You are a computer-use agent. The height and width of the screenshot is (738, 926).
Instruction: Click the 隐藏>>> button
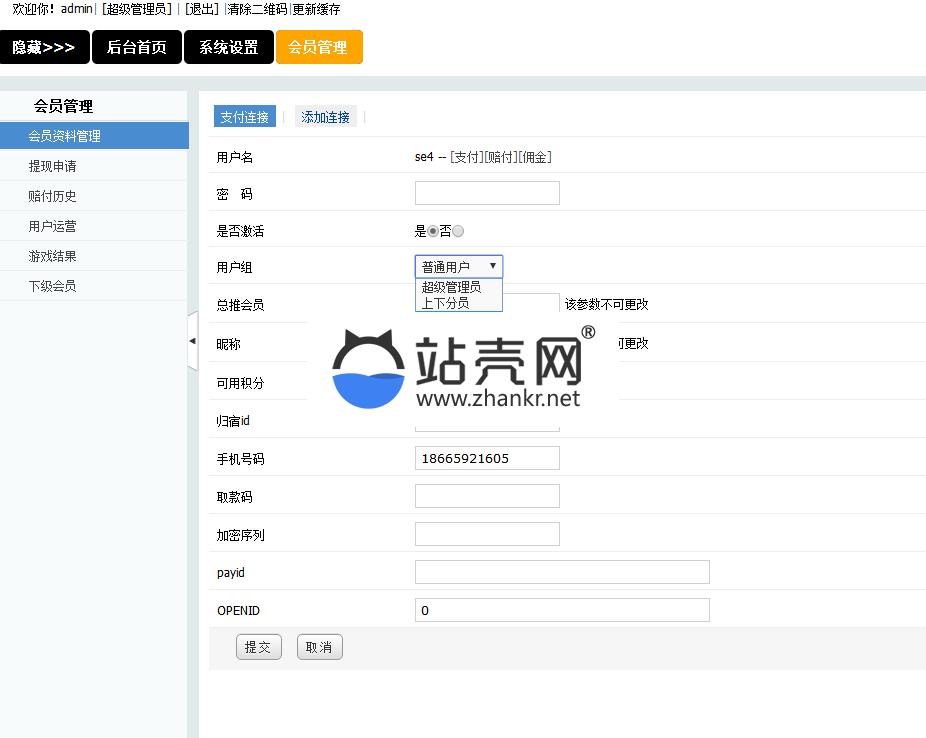coord(44,47)
